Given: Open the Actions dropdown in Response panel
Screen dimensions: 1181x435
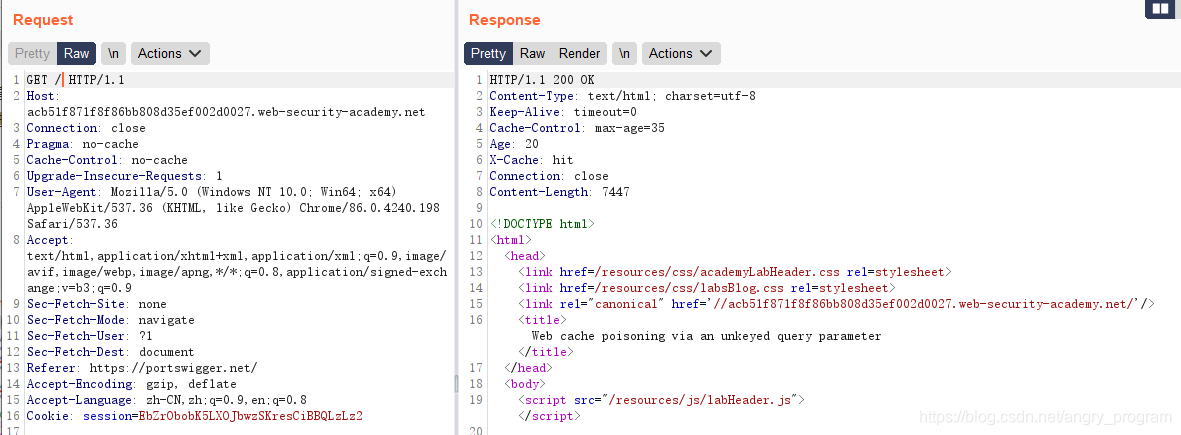Looking at the screenshot, I should [681, 53].
